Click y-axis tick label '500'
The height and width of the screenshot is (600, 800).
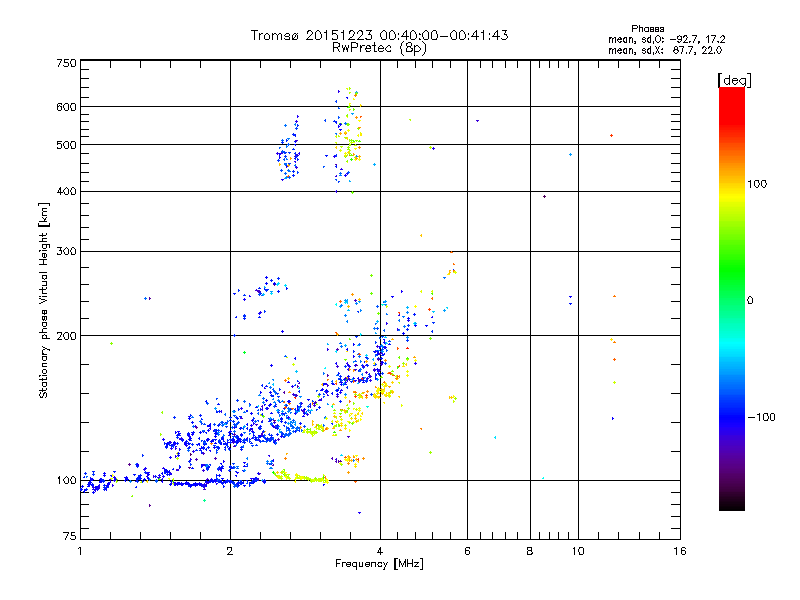66,145
